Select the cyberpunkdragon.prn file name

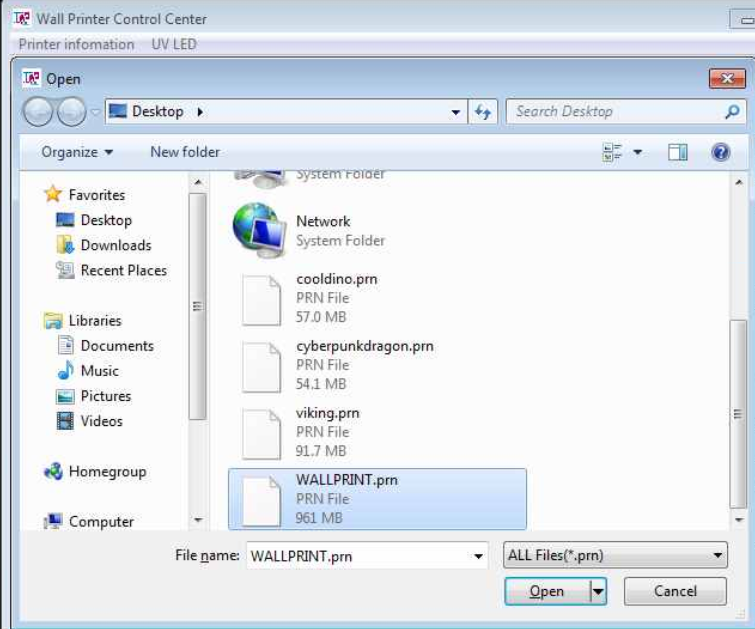pyautogui.click(x=364, y=346)
